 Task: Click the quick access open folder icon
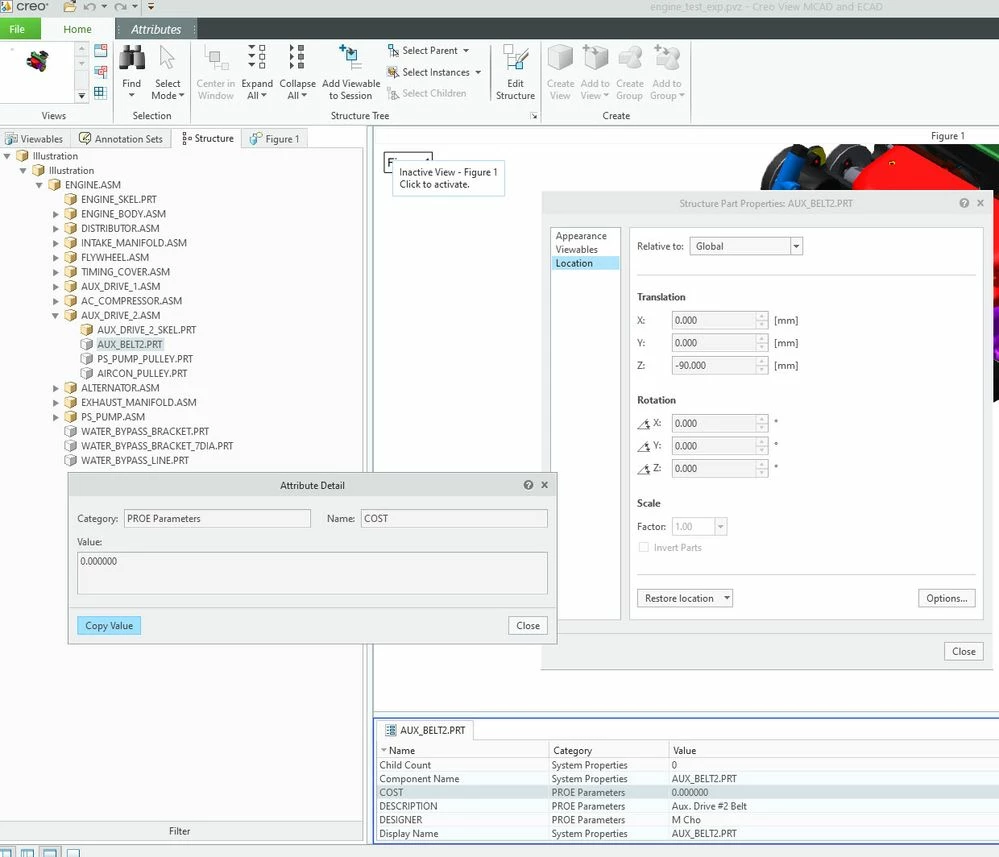point(70,7)
